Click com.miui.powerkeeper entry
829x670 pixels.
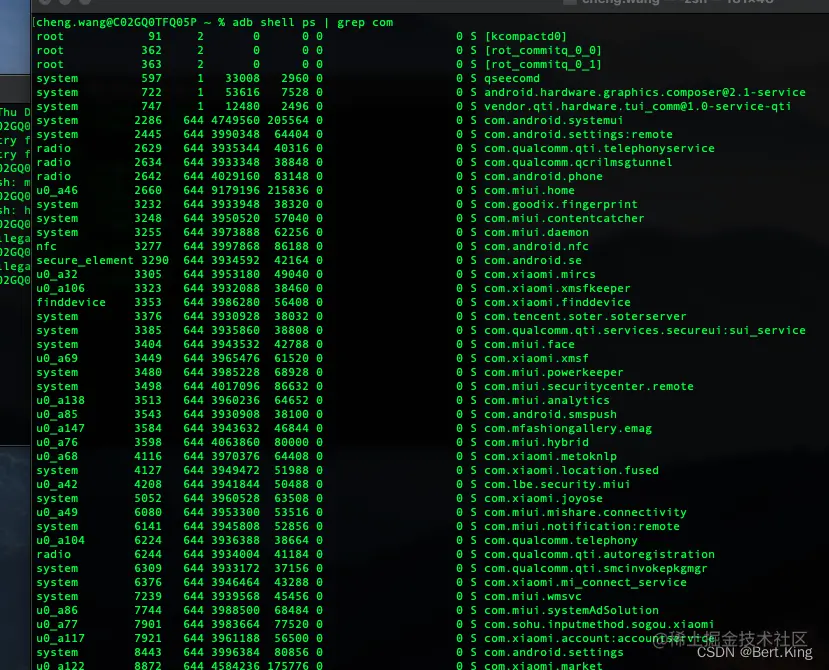tap(554, 373)
